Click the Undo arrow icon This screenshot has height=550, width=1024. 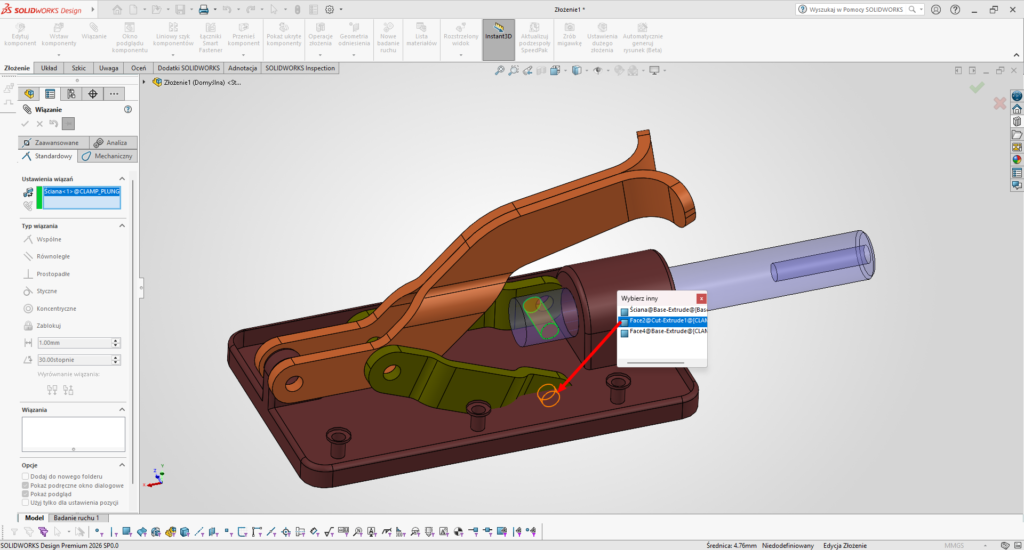(227, 10)
